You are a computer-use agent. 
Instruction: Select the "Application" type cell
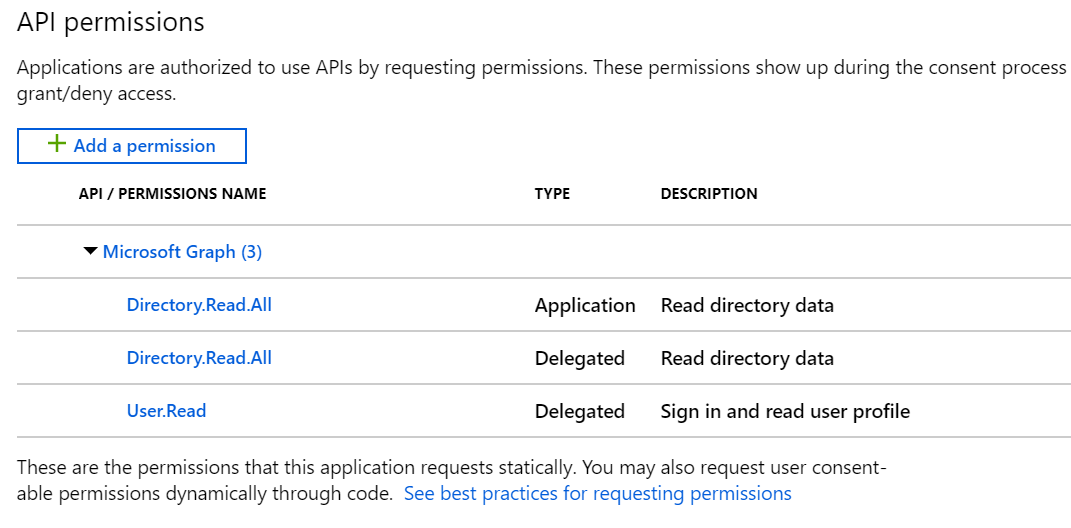pos(585,305)
